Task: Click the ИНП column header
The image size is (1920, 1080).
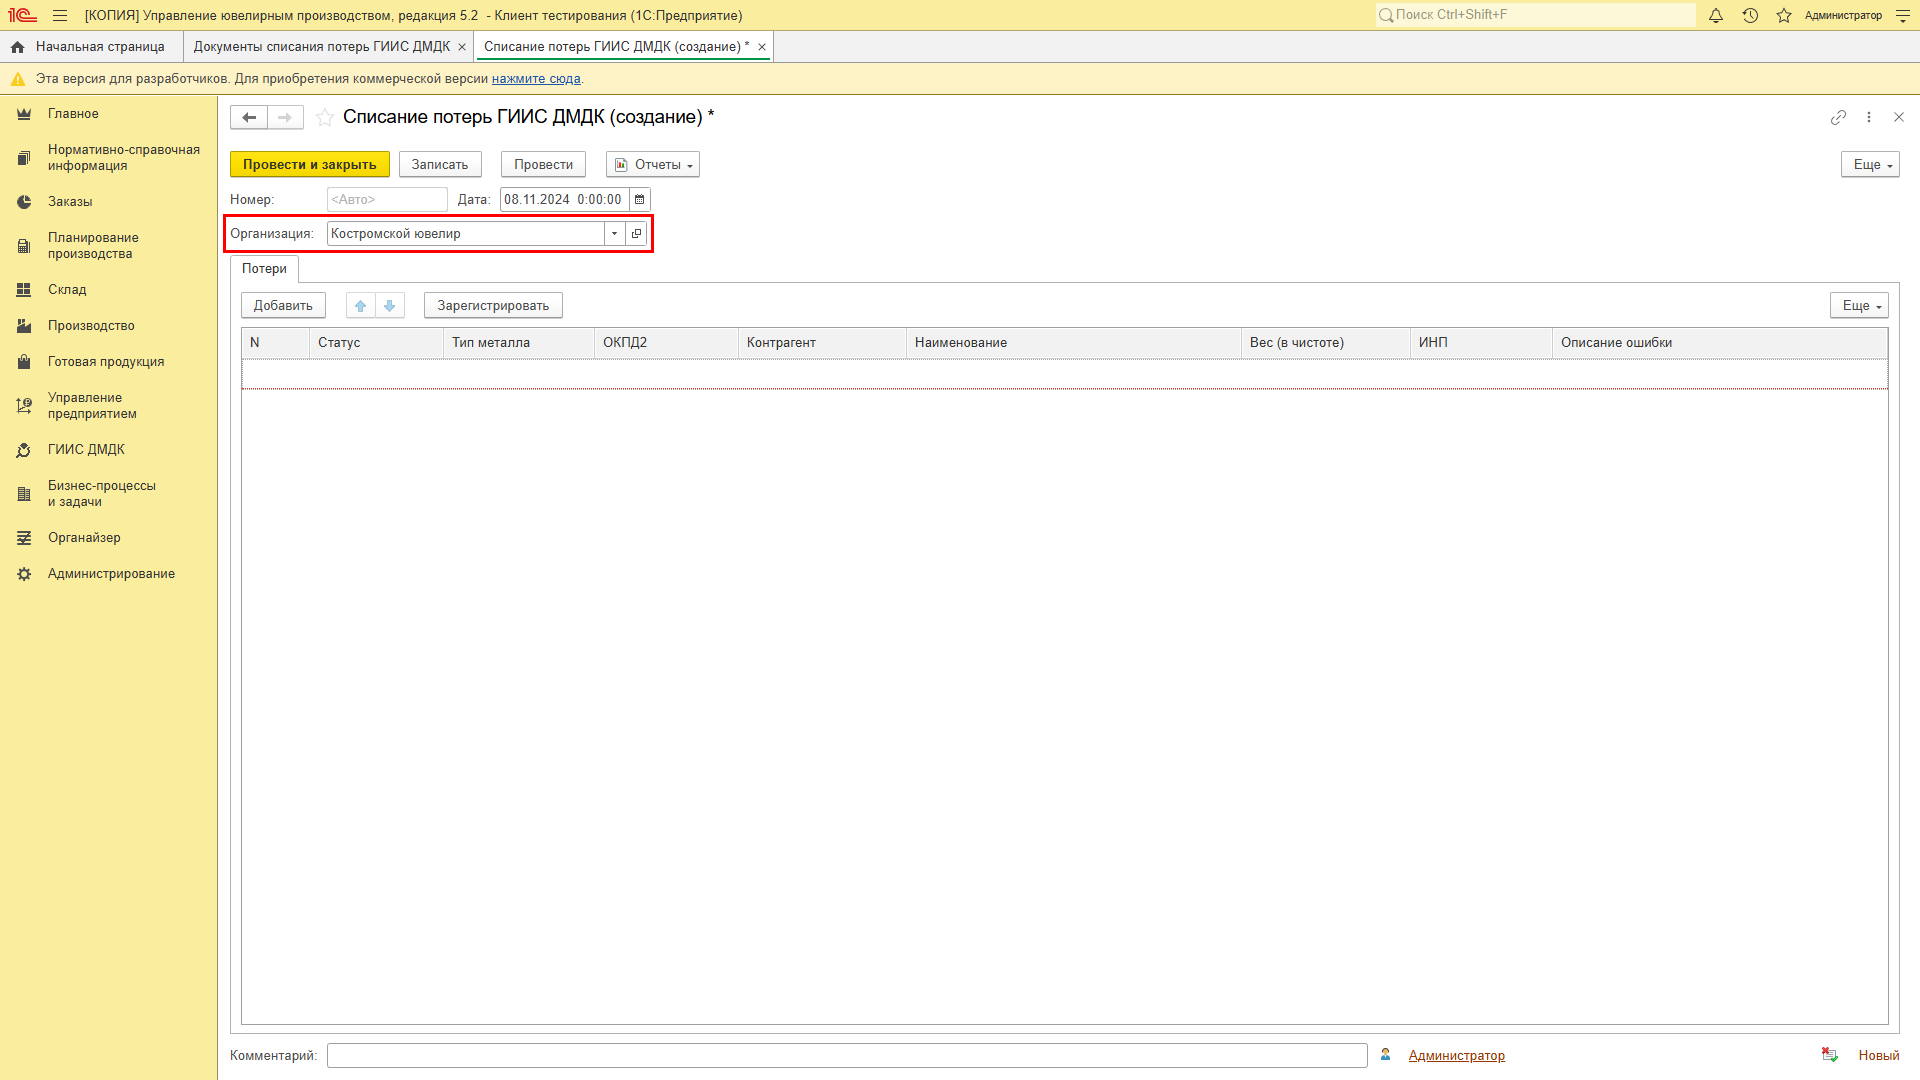Action: click(x=1481, y=342)
